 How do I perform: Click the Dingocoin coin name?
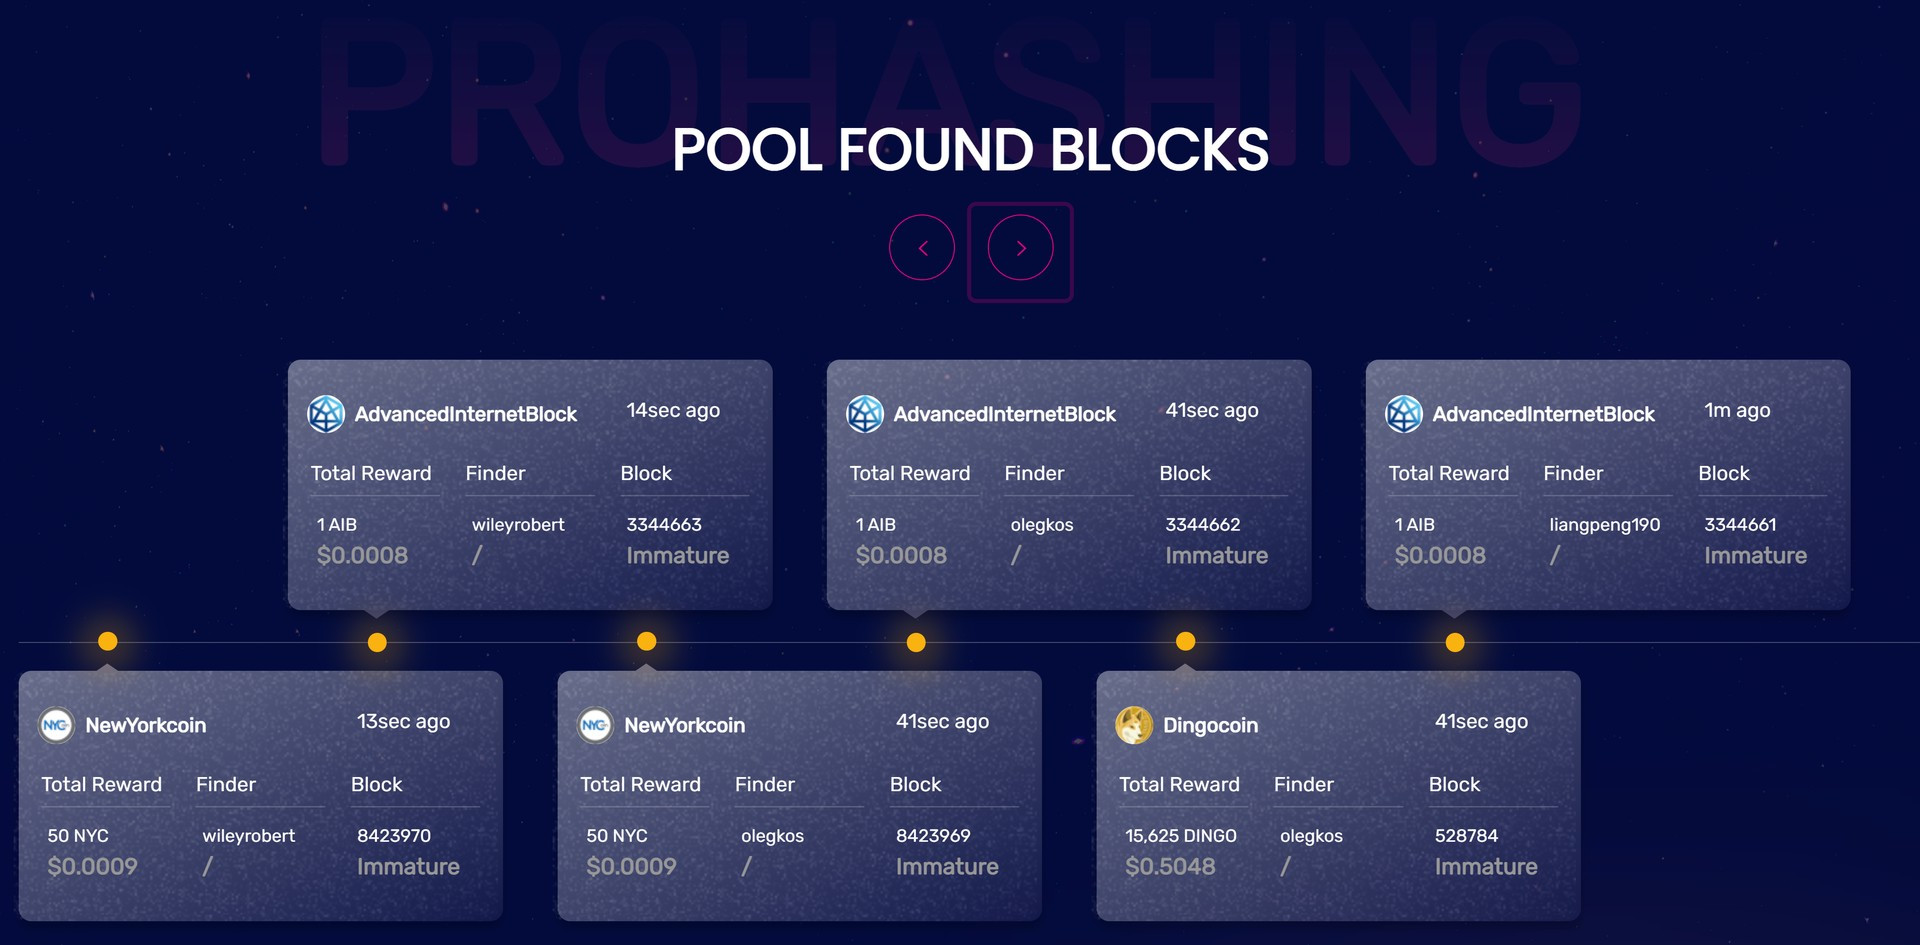coord(1210,726)
